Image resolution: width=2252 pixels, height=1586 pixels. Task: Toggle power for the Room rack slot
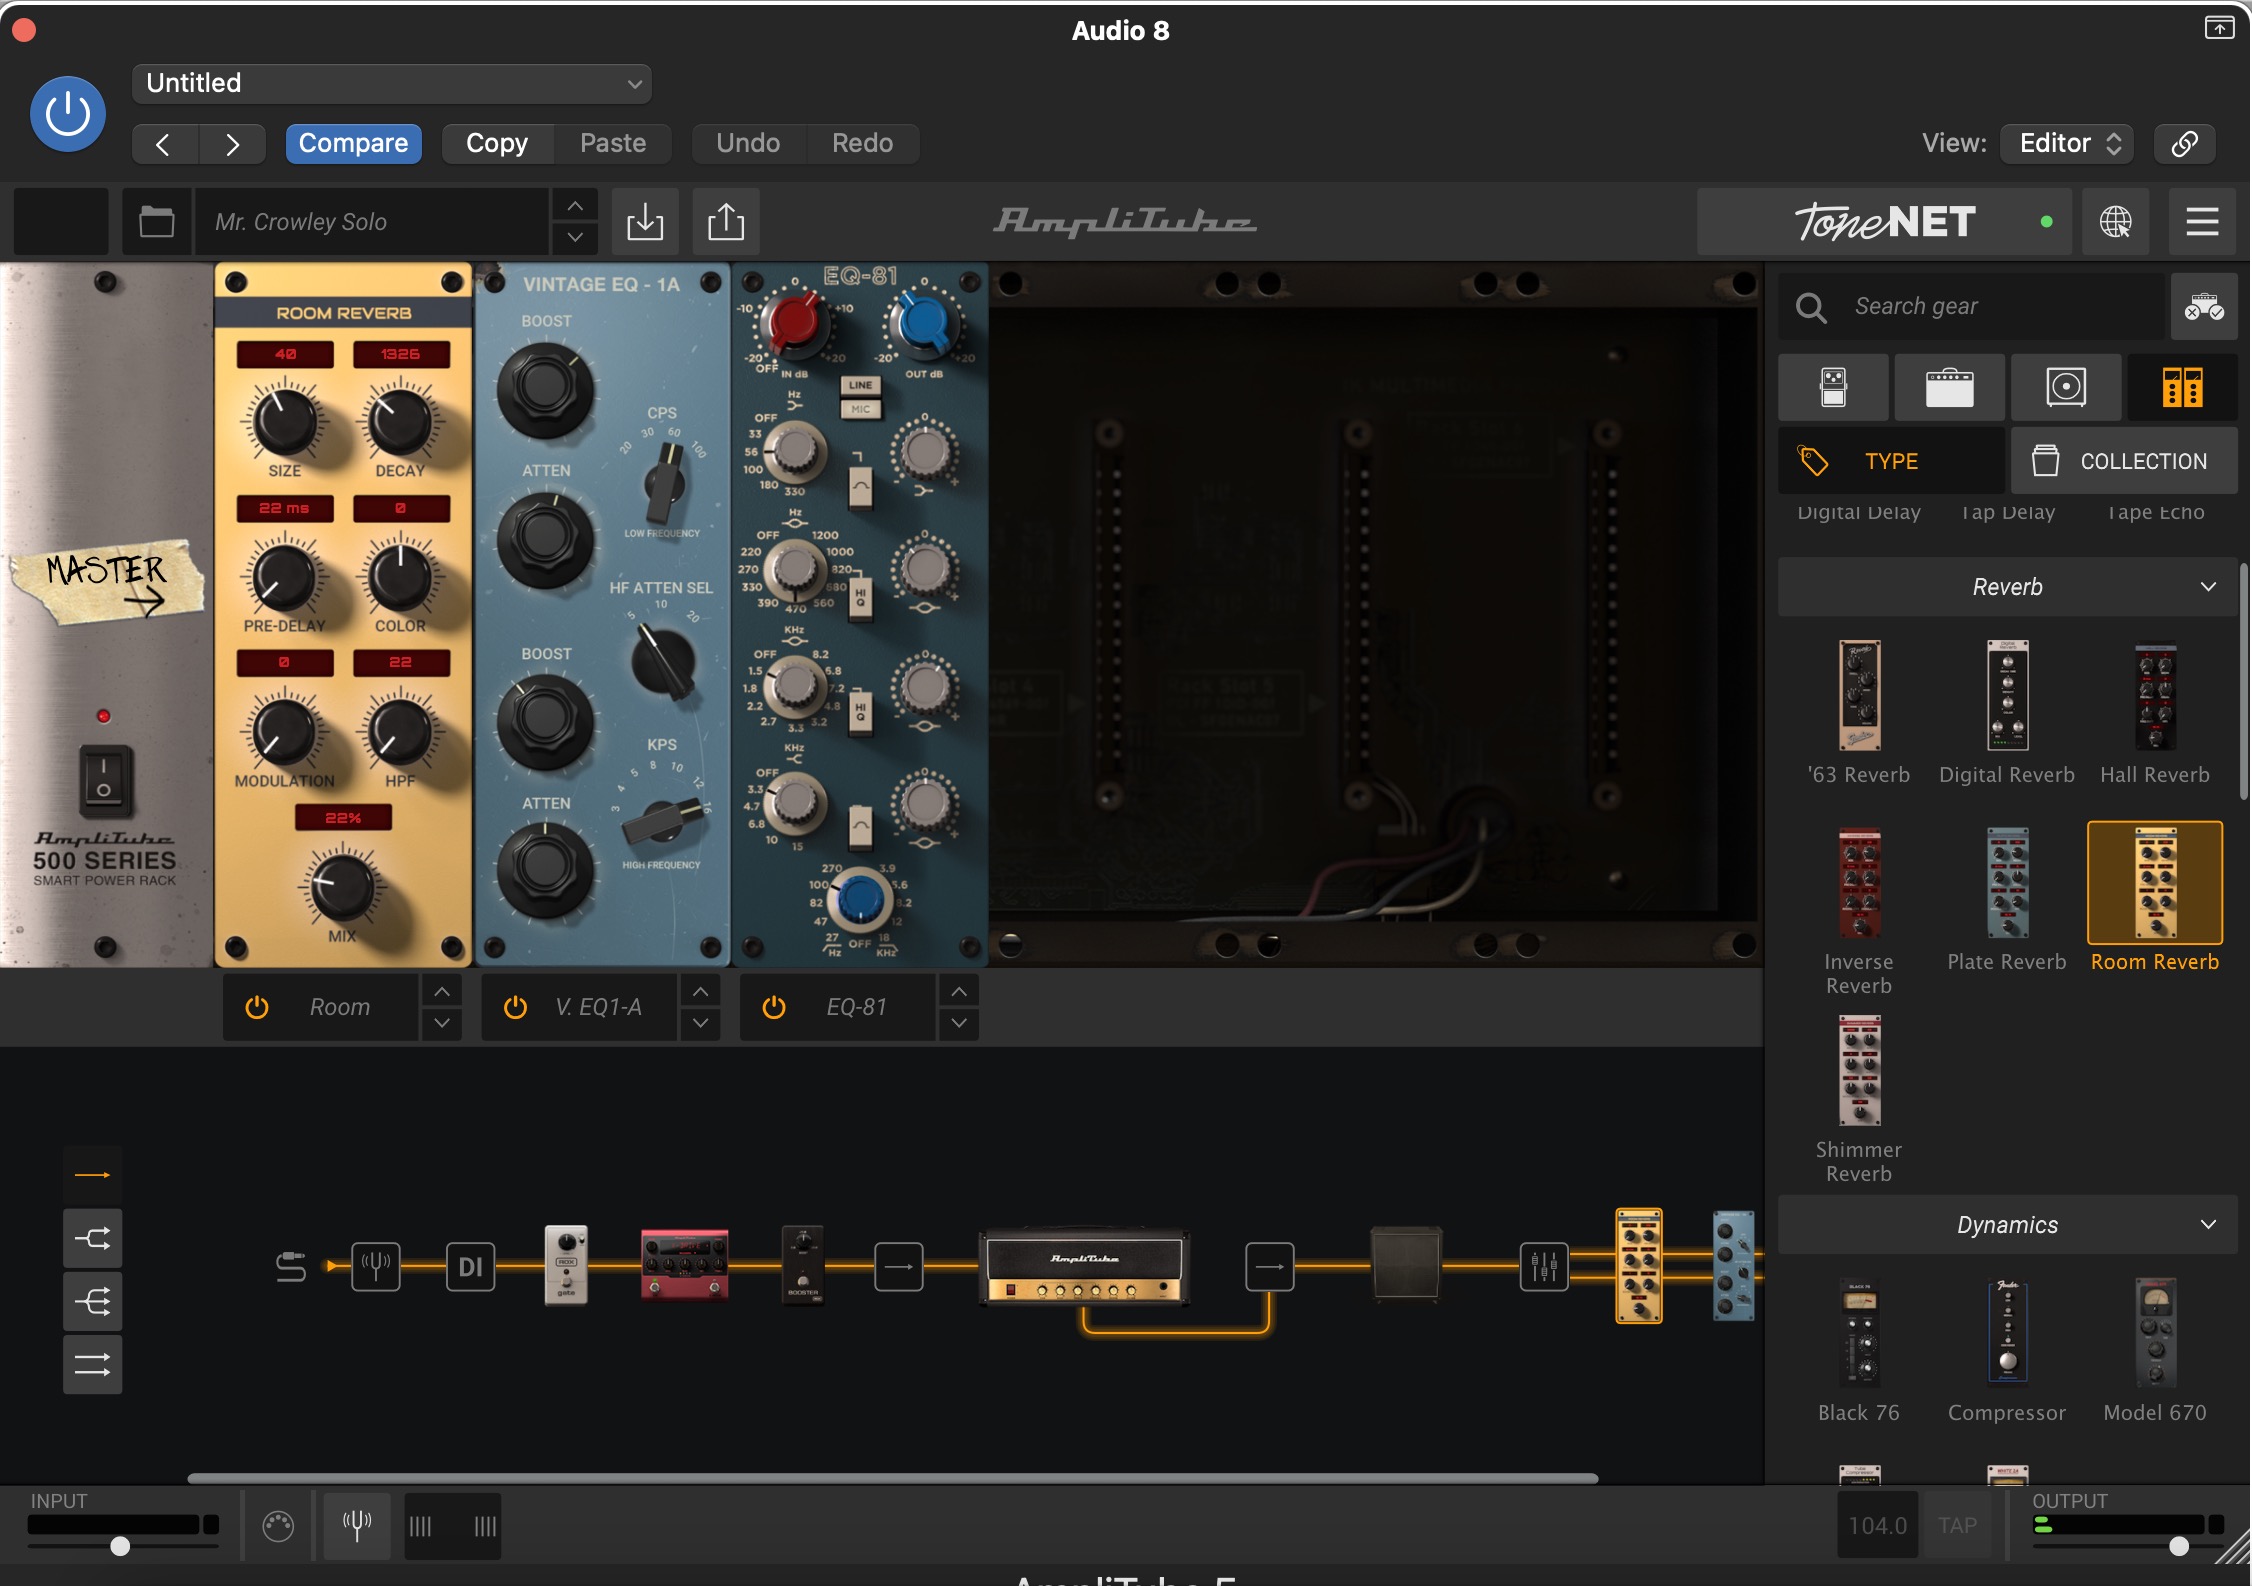pos(257,1007)
